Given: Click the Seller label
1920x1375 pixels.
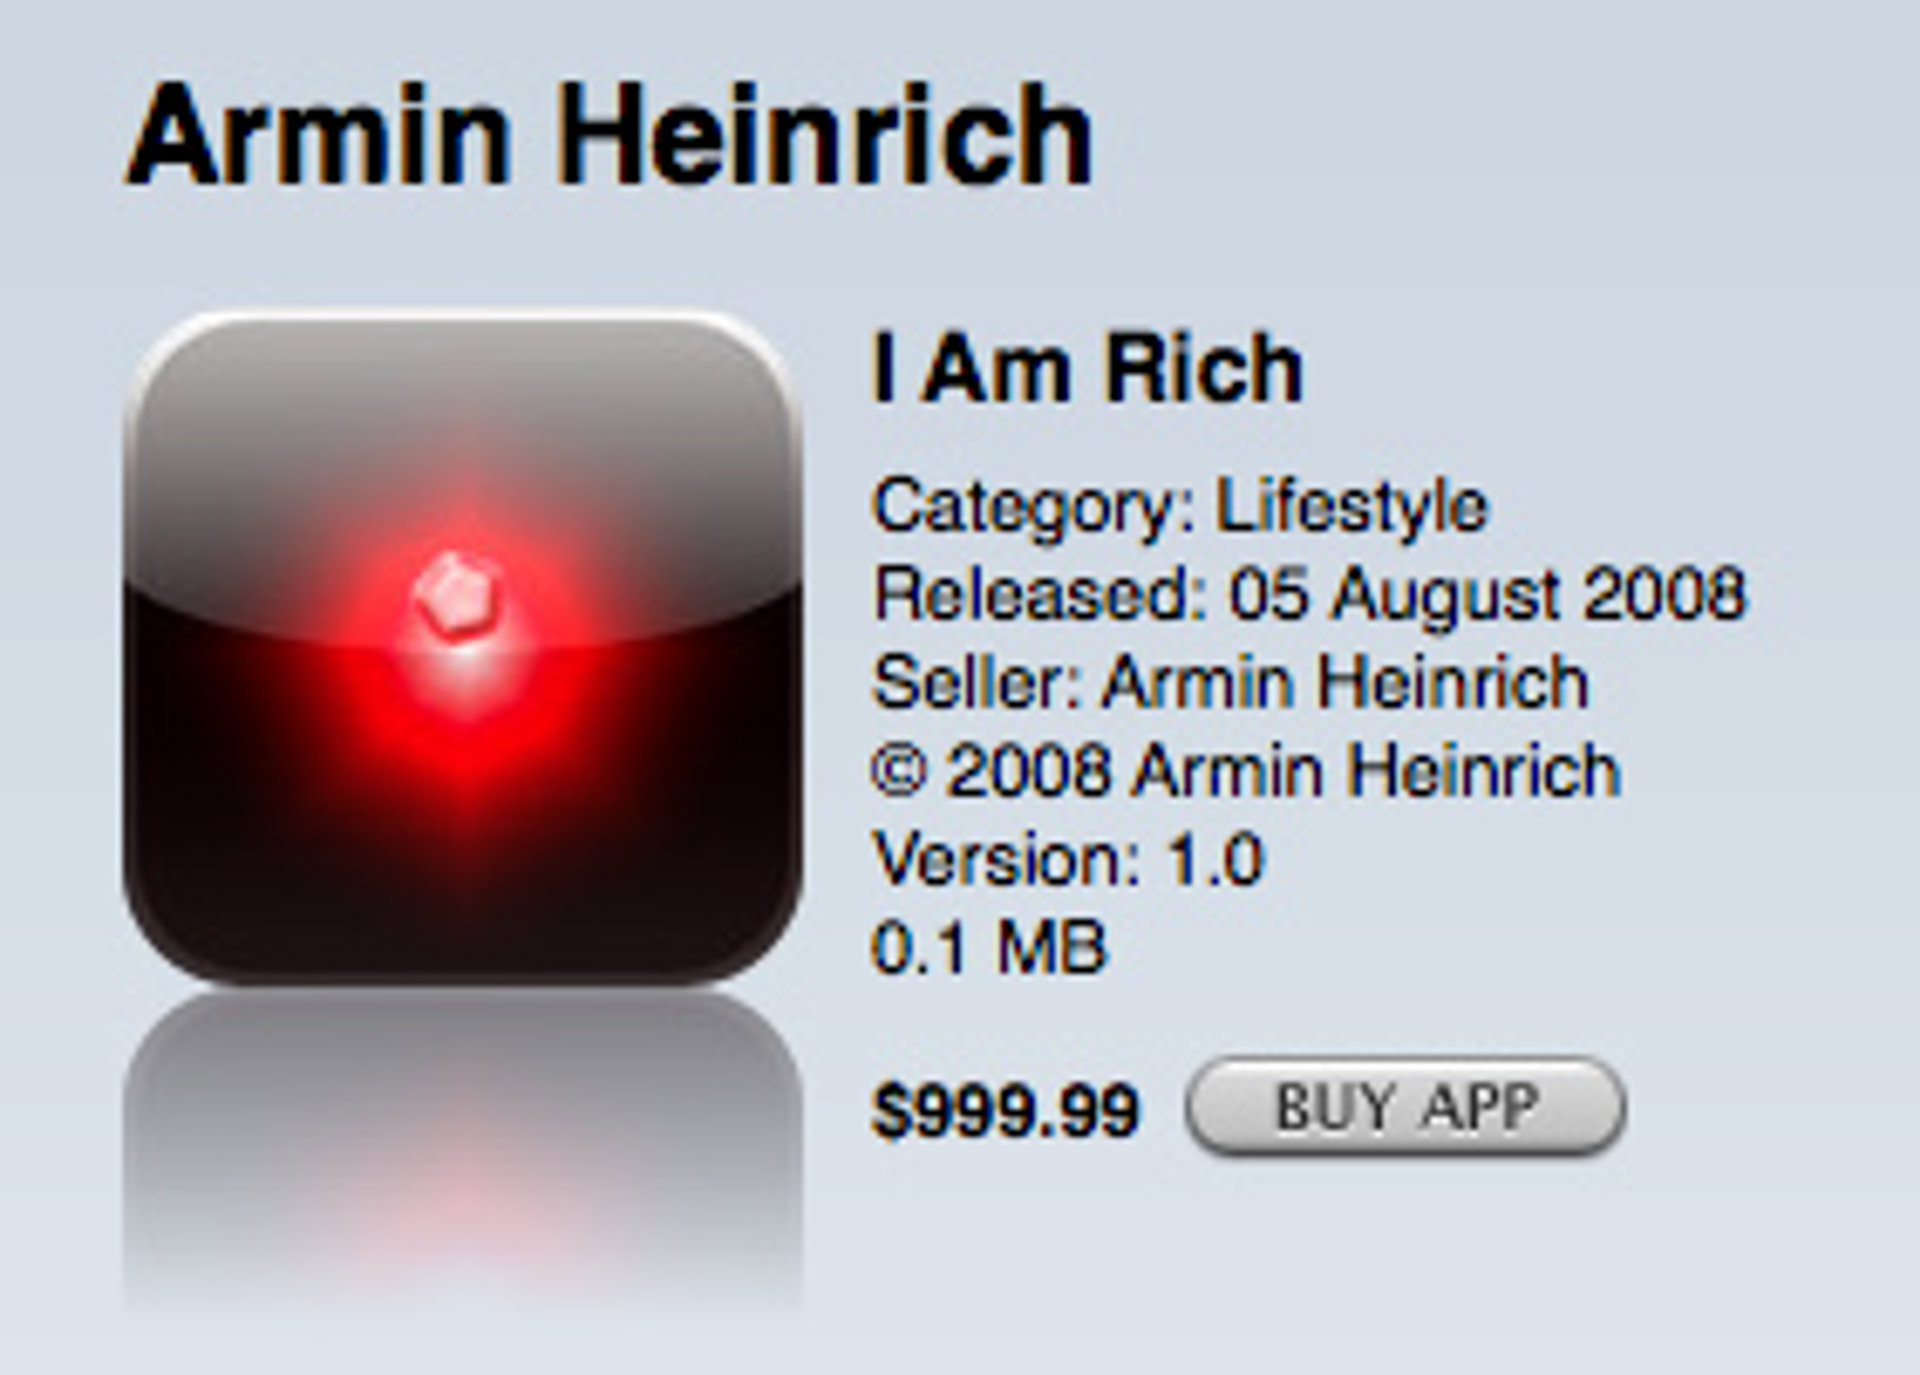Looking at the screenshot, I should coord(978,682).
